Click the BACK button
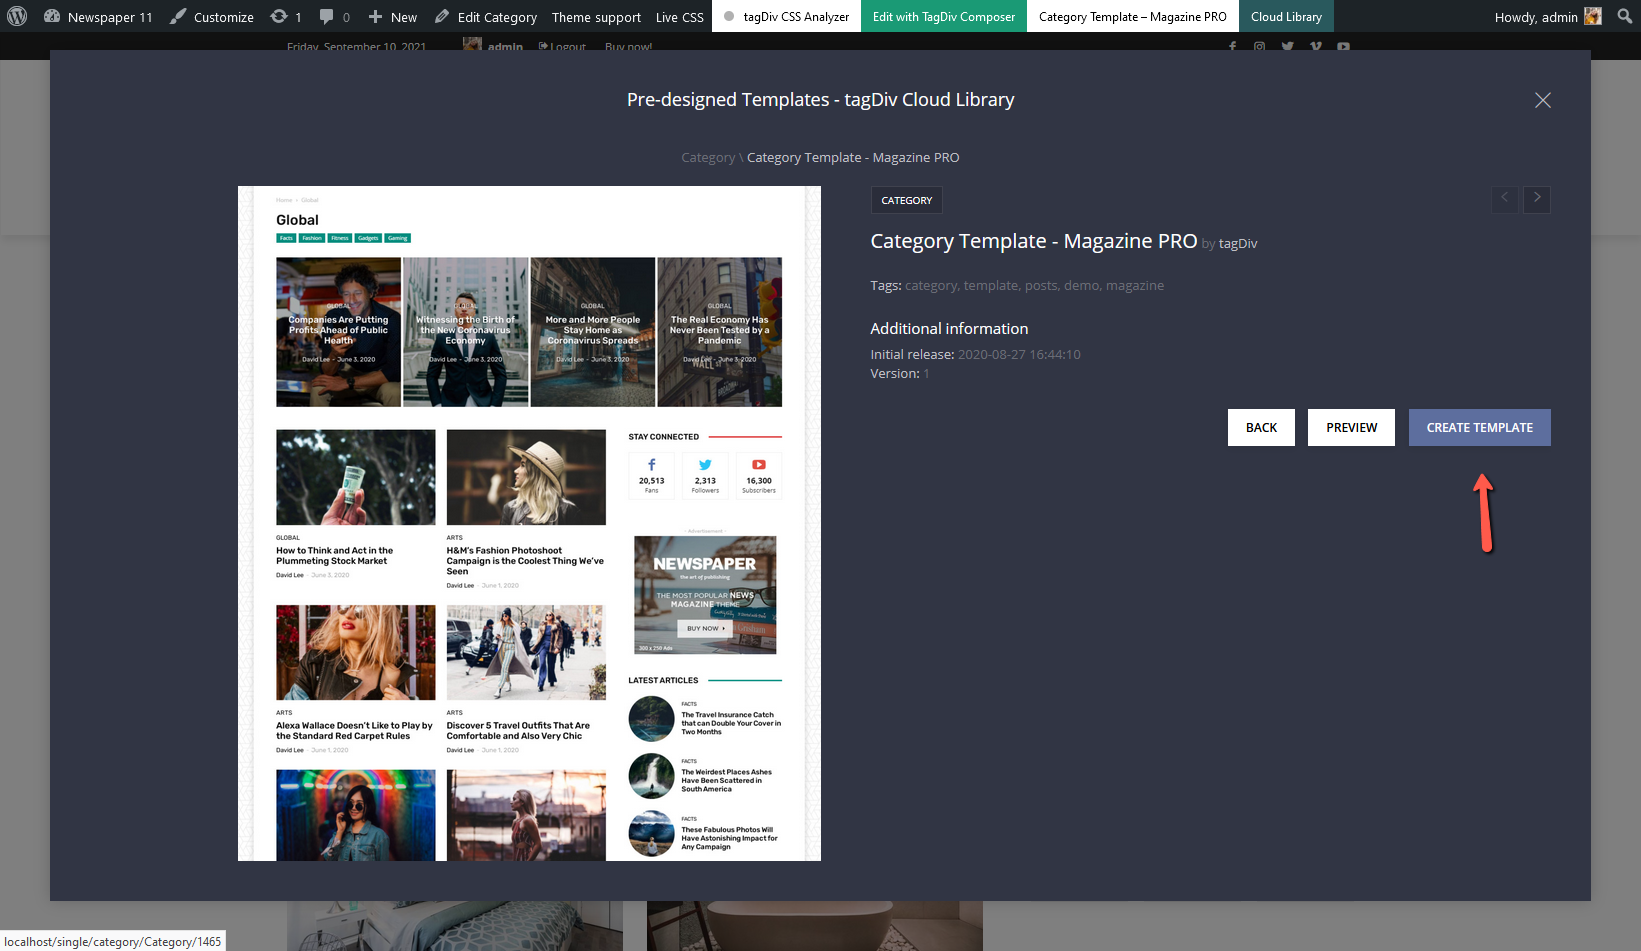Viewport: 1641px width, 951px height. [x=1261, y=427]
